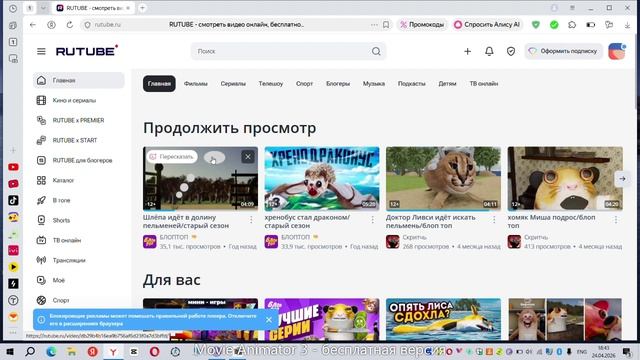
Task: Click the Кино и сериалы sidebar item
Action: (x=78, y=100)
